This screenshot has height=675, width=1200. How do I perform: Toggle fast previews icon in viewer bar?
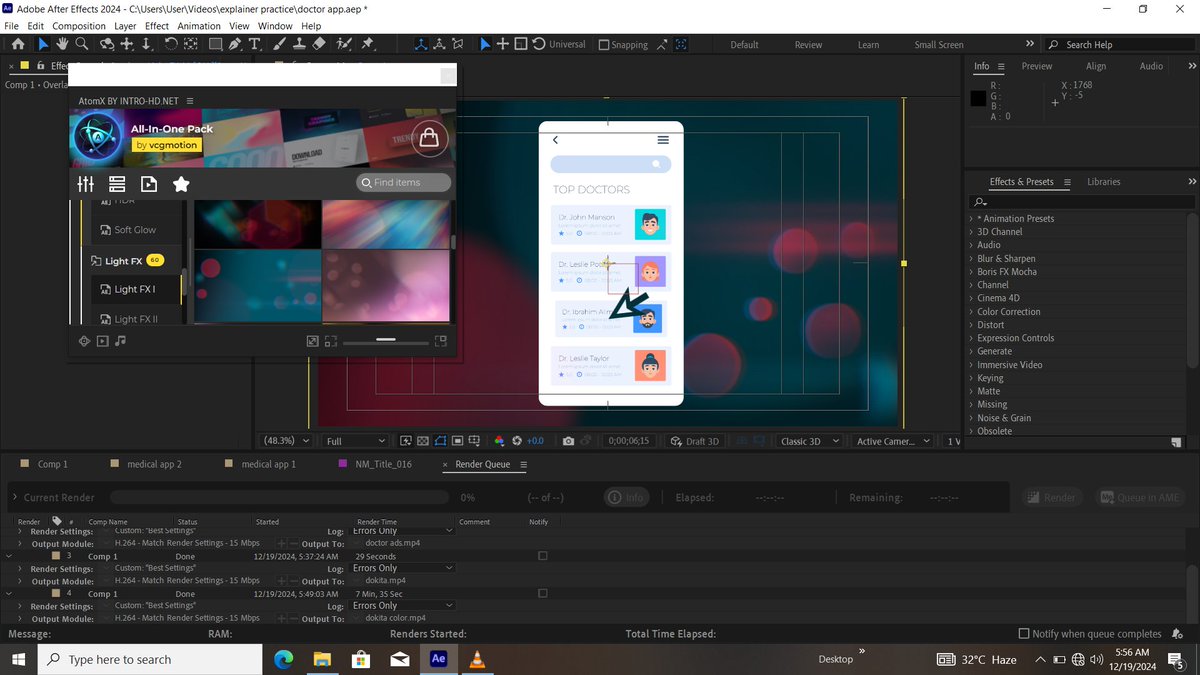406,441
